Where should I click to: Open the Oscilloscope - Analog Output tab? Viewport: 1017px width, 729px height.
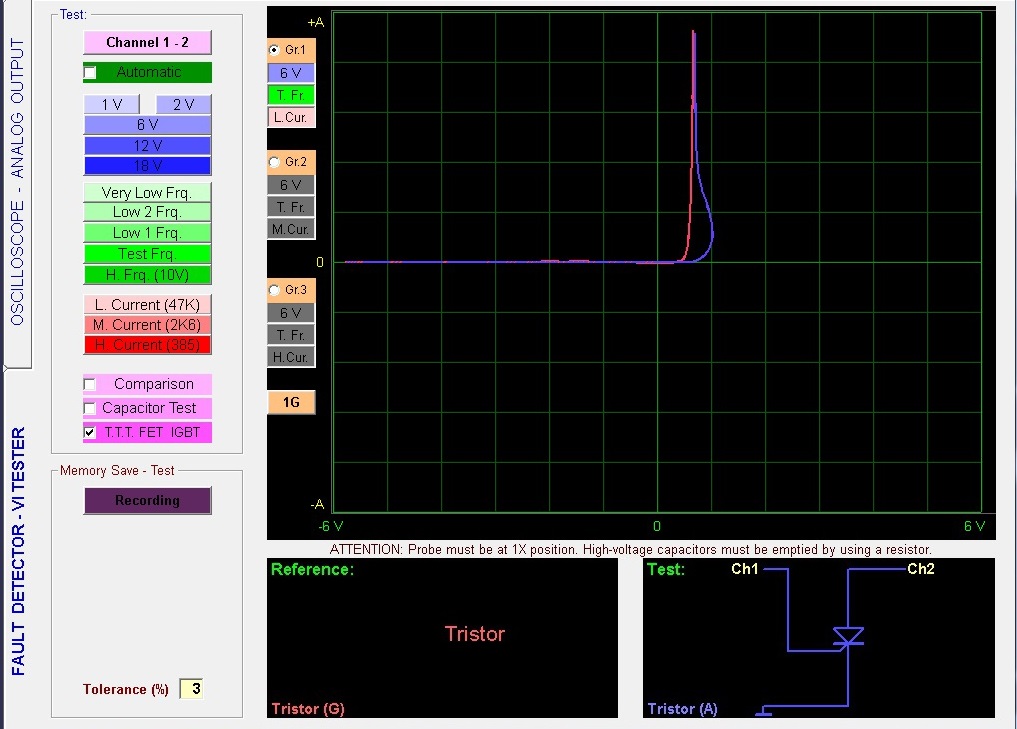(x=17, y=183)
